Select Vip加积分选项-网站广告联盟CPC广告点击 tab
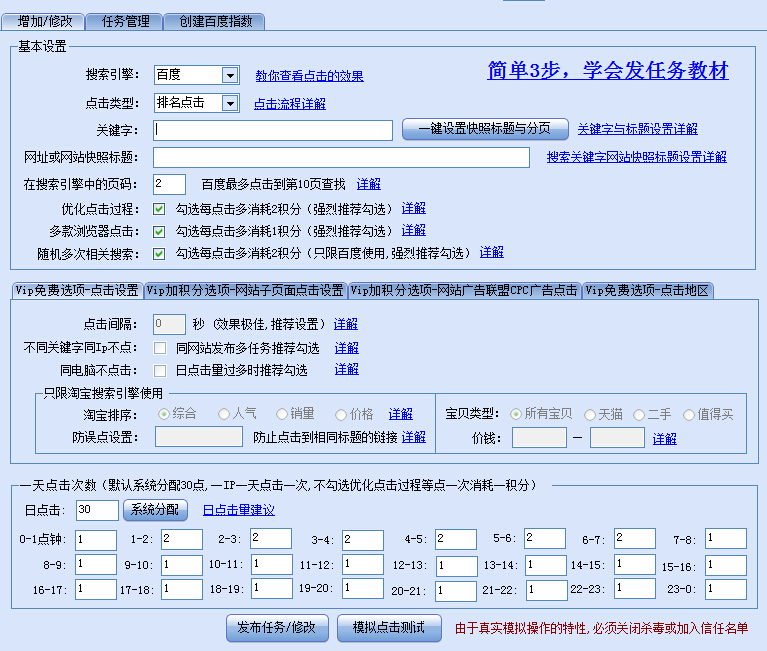The height and width of the screenshot is (651, 767). [x=464, y=291]
